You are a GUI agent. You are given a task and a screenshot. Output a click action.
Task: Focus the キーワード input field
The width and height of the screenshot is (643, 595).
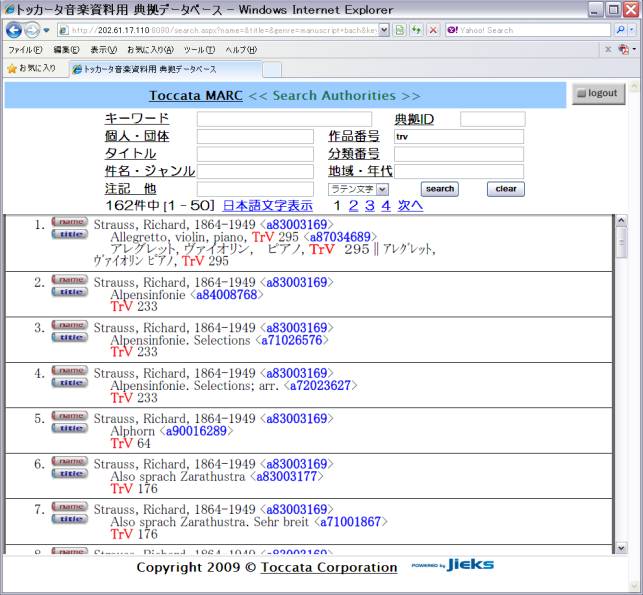point(284,119)
